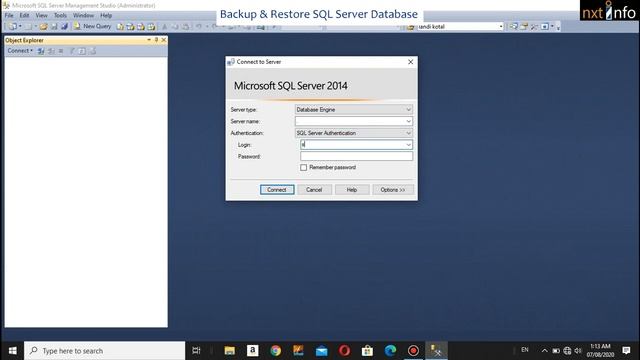Image resolution: width=640 pixels, height=360 pixels.
Task: Click the Object Explorer icon in right toolbar
Action: 524,27
